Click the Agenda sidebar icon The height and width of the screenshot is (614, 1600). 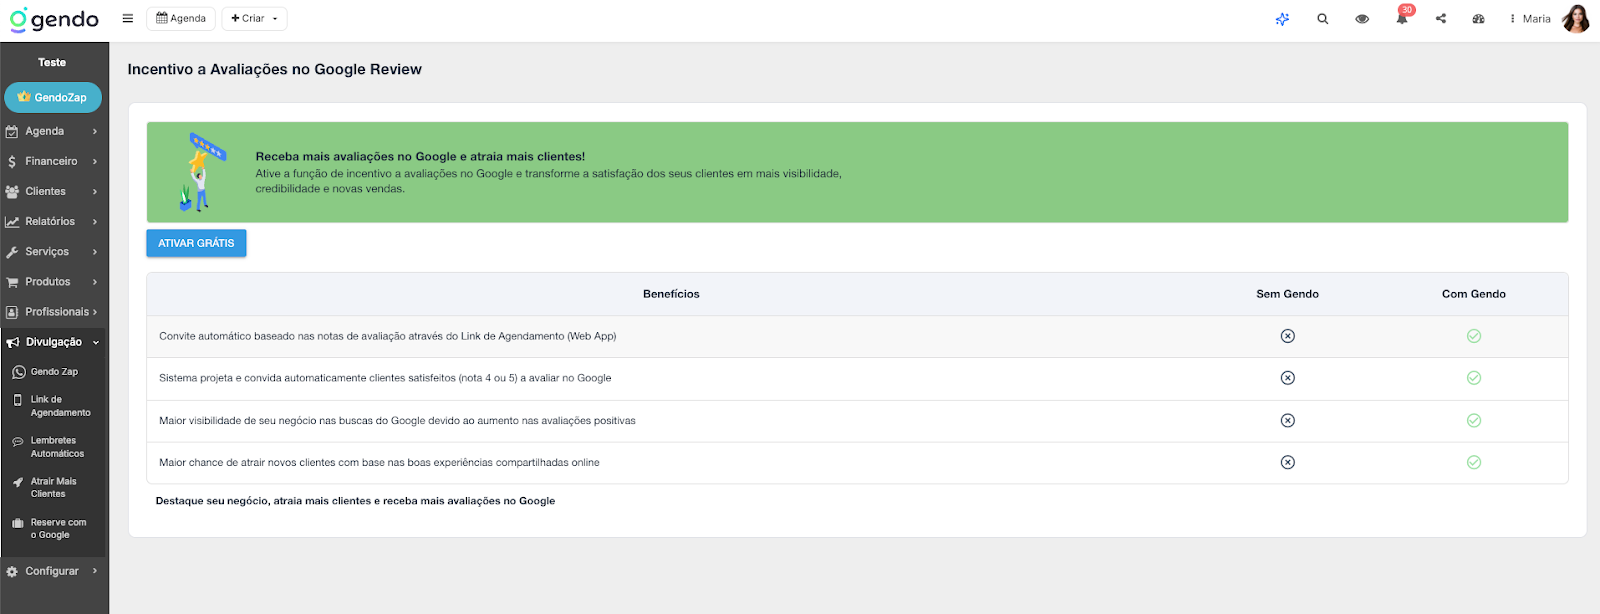(12, 132)
